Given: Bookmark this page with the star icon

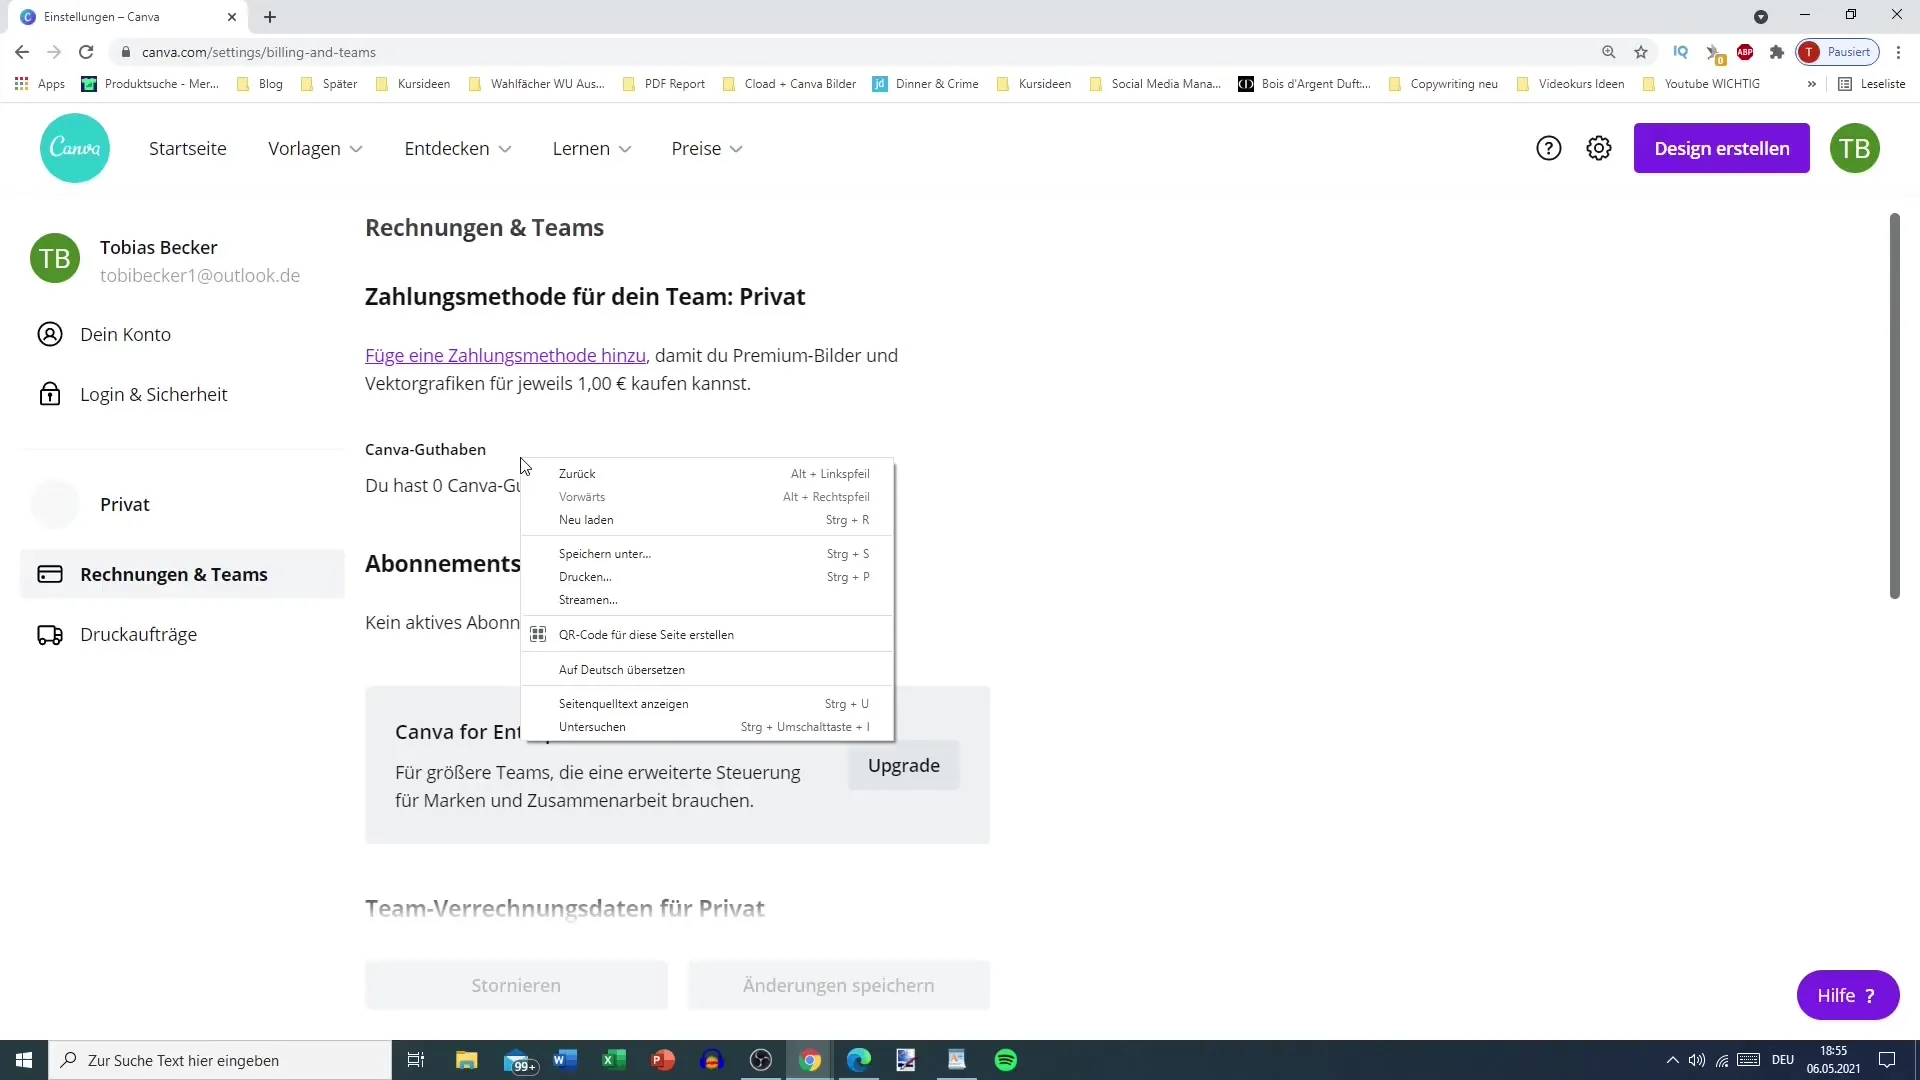Looking at the screenshot, I should click(x=1641, y=52).
